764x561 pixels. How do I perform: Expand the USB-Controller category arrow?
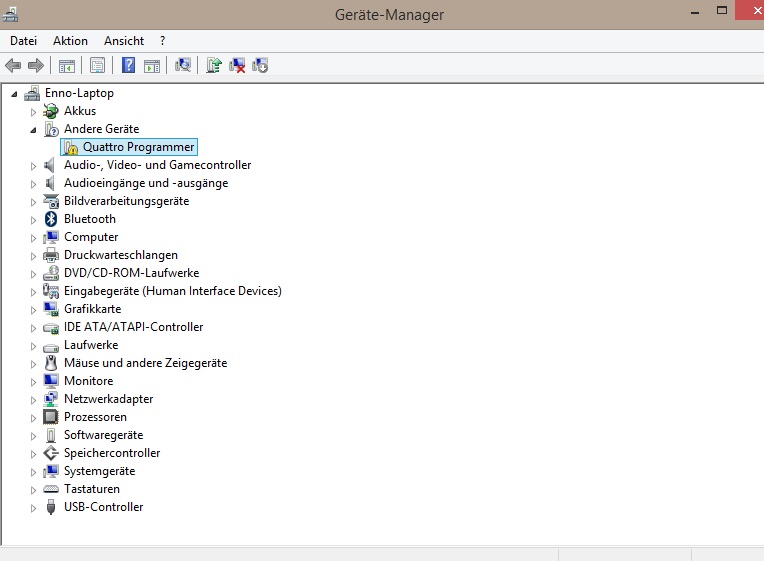coord(33,507)
